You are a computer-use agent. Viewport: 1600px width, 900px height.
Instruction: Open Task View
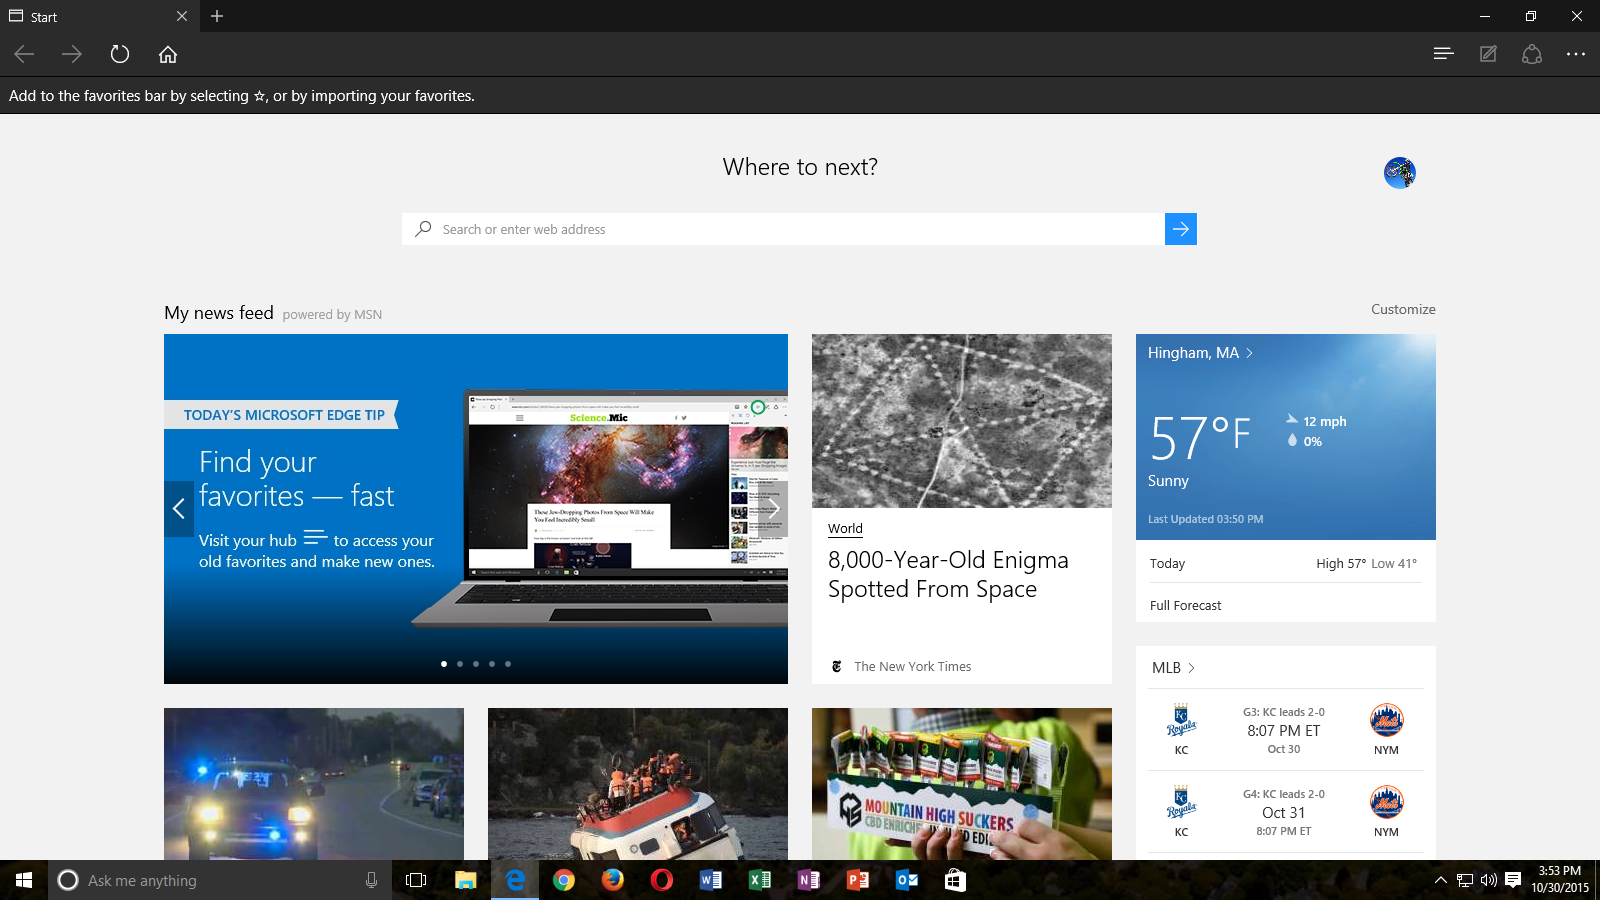[x=416, y=880]
